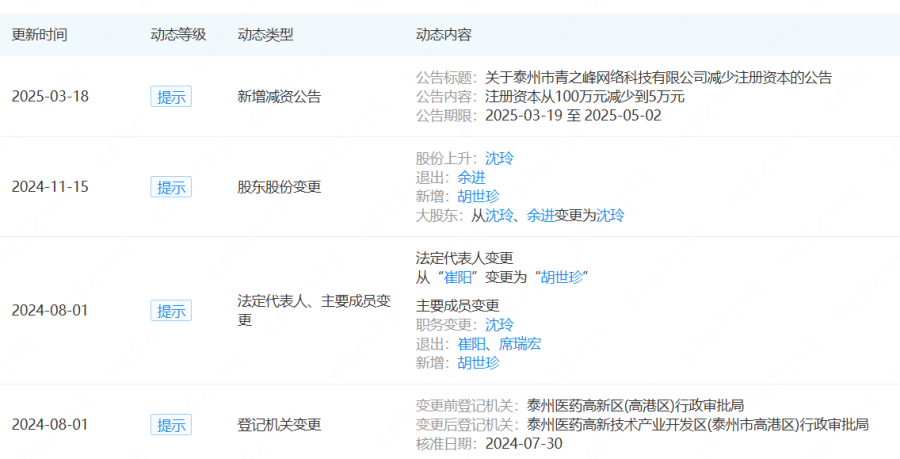Click 余进 link in the 大股东 line
900x459 pixels.
point(541,215)
